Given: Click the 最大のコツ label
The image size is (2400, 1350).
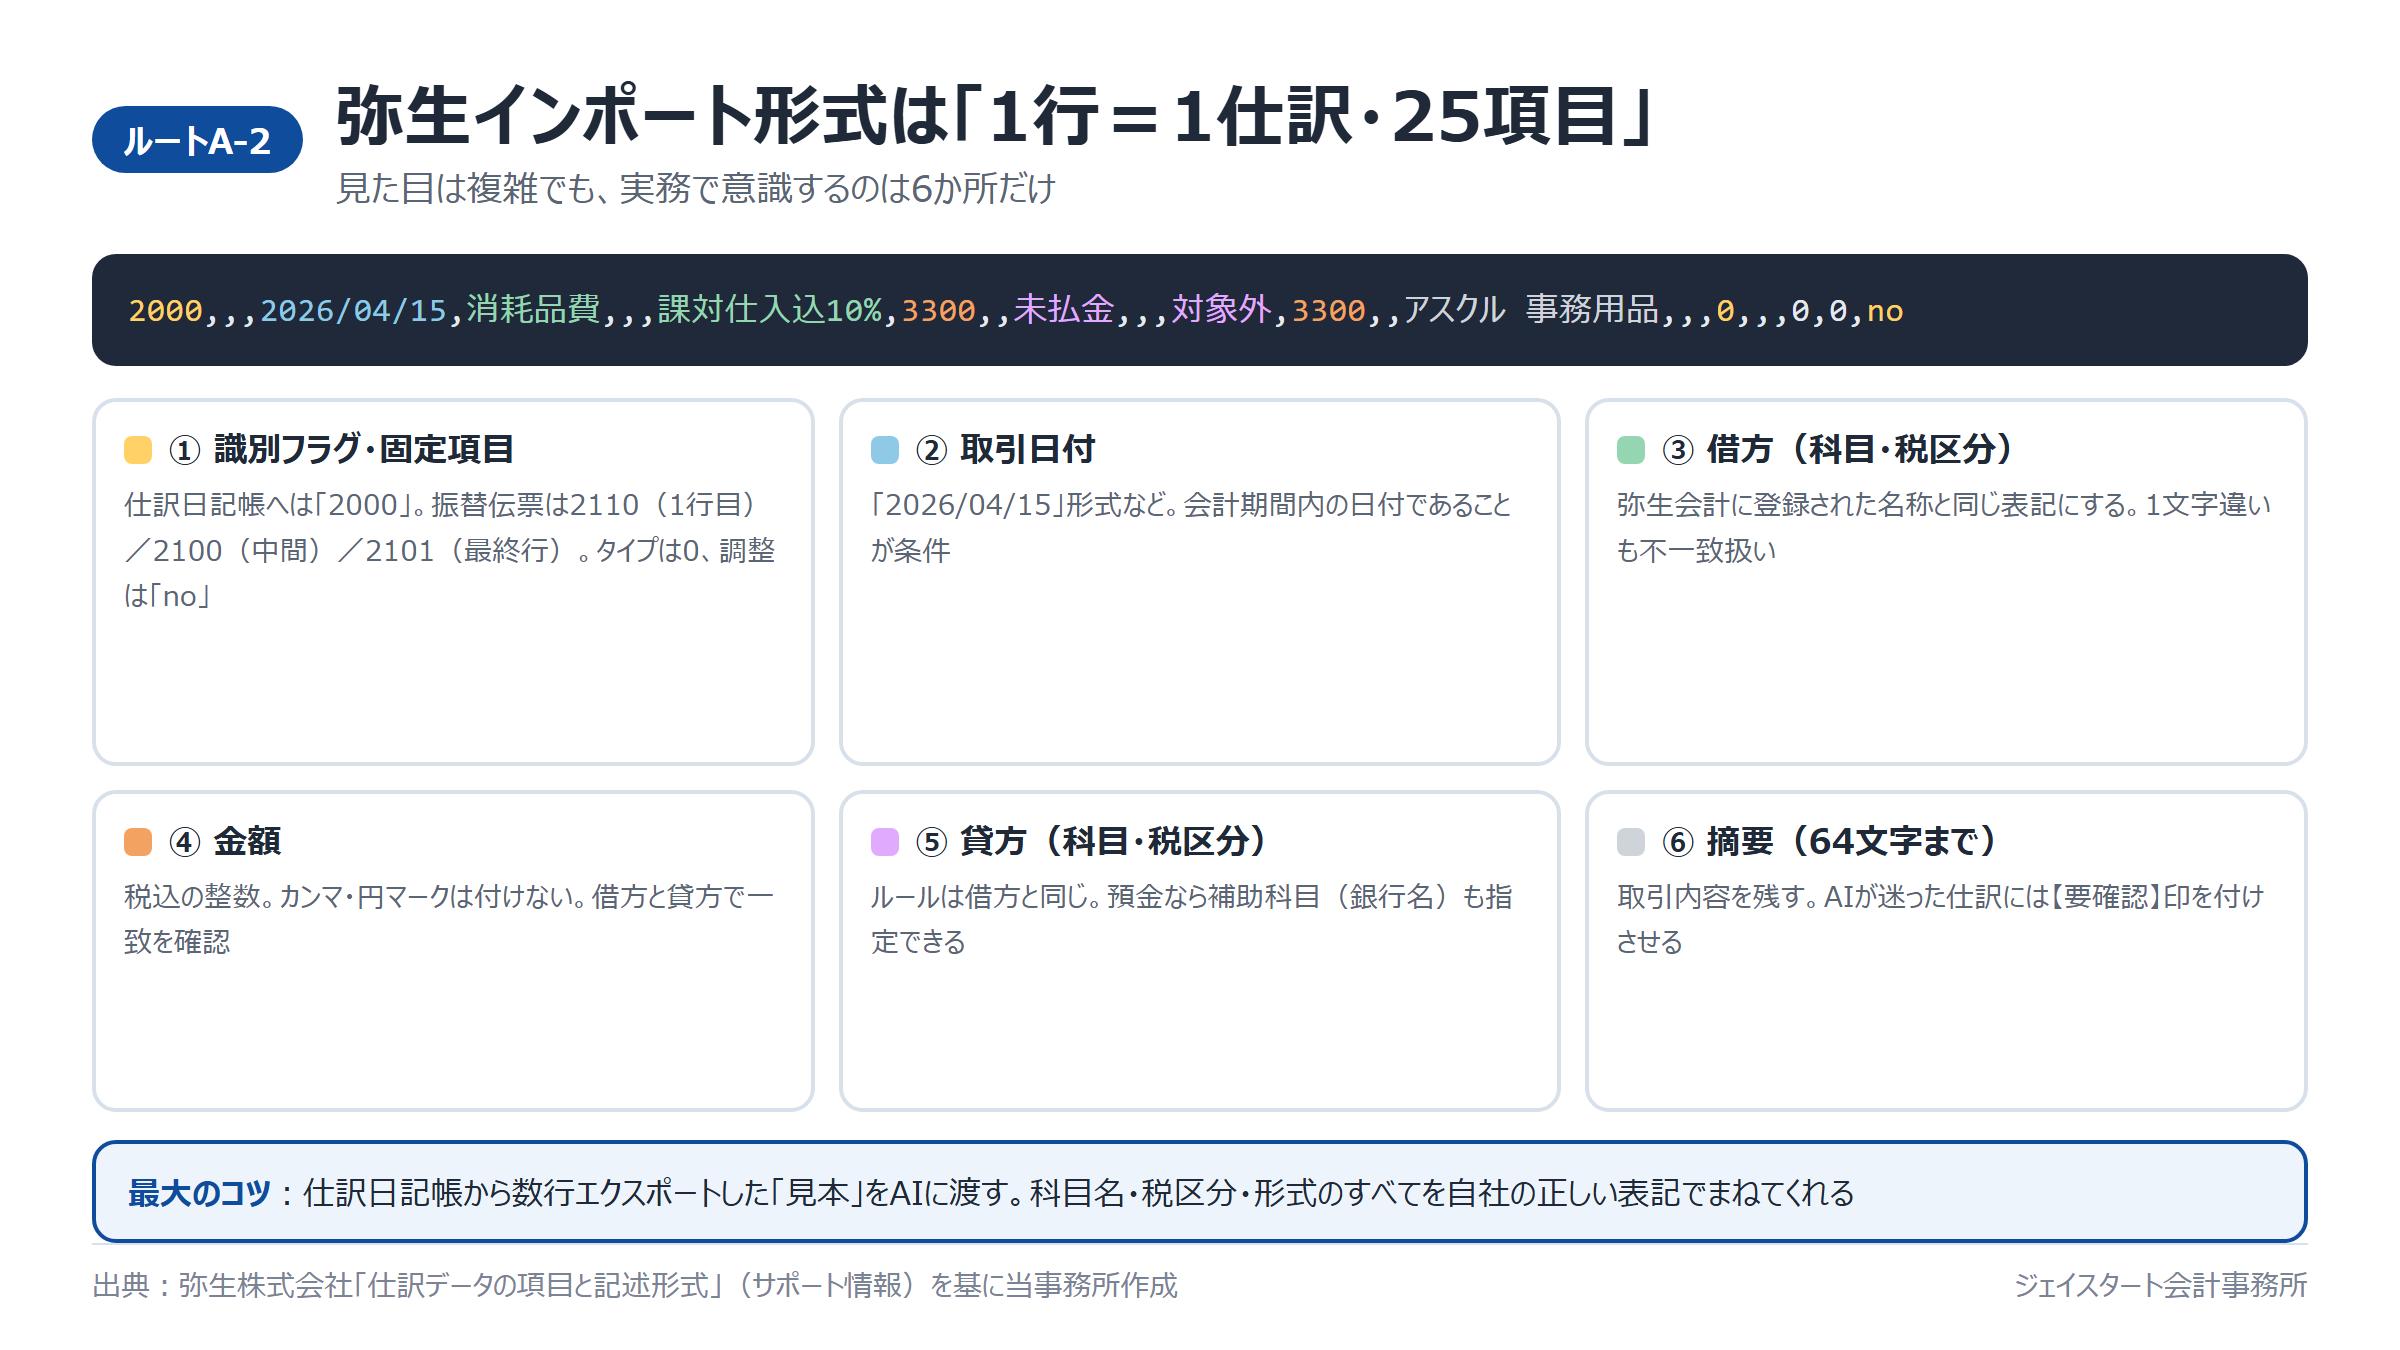Looking at the screenshot, I should point(199,1193).
